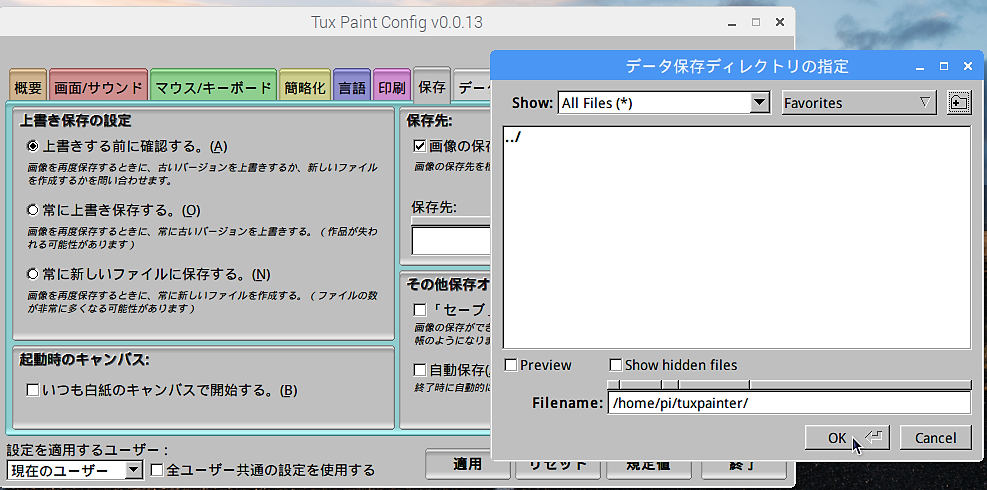Viewport: 987px width, 490px height.
Task: Enable Show hidden files checkbox
Action: (x=616, y=365)
